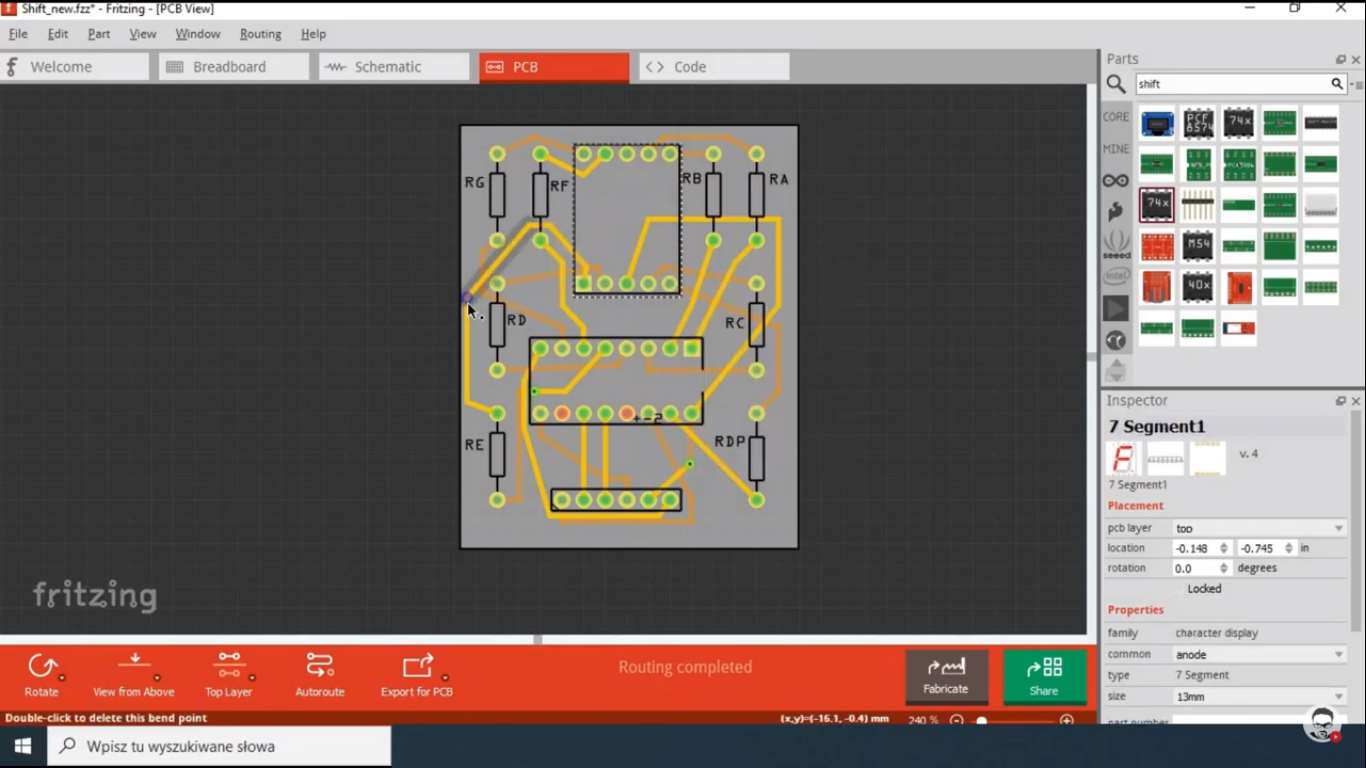Click resistor RA on the PCB
This screenshot has width=1366, height=768.
point(757,196)
